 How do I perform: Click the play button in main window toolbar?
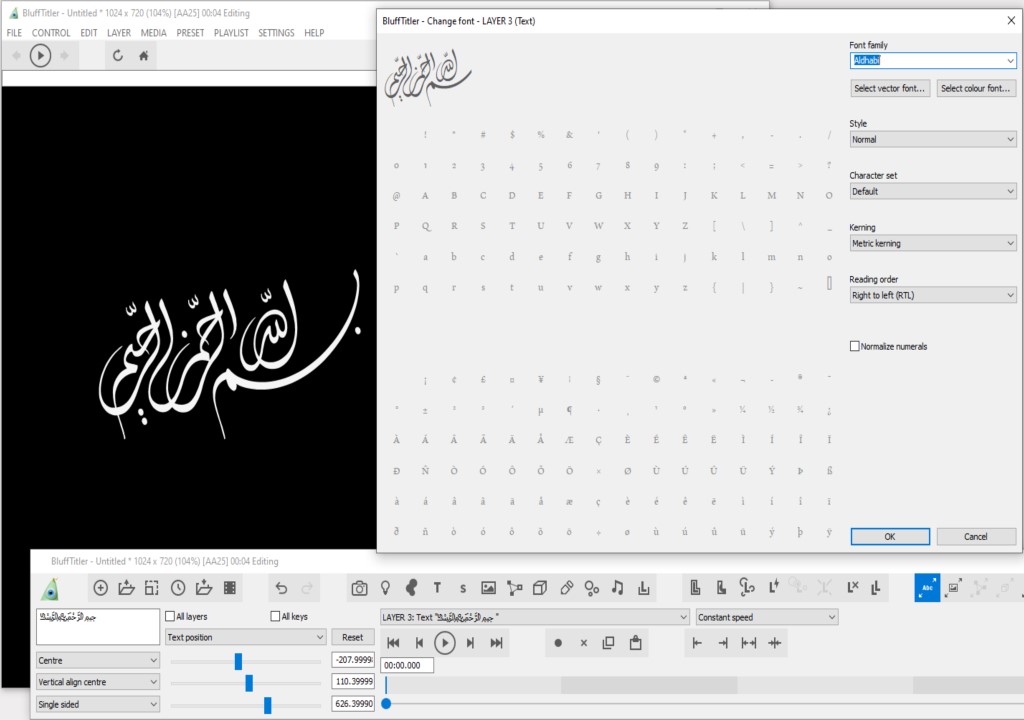point(40,56)
